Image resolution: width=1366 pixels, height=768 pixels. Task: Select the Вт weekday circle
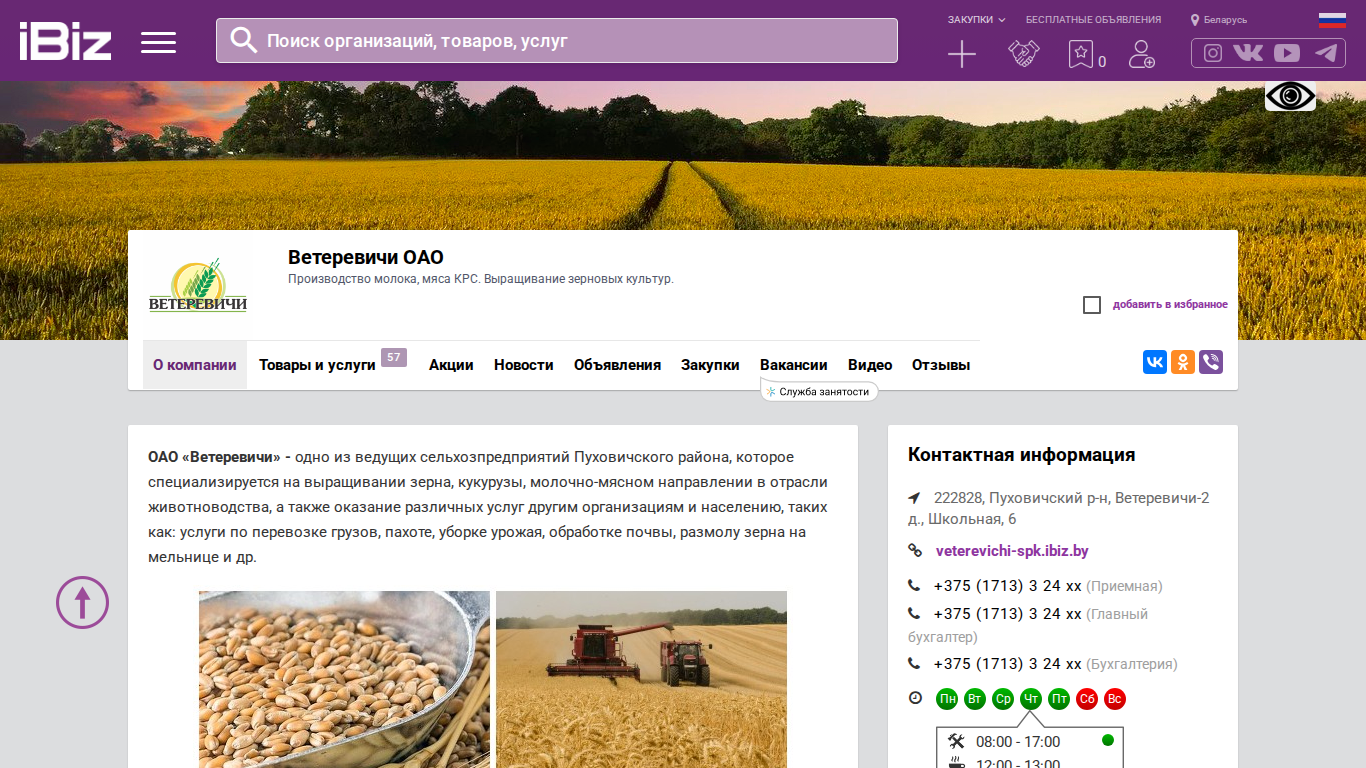[975, 699]
